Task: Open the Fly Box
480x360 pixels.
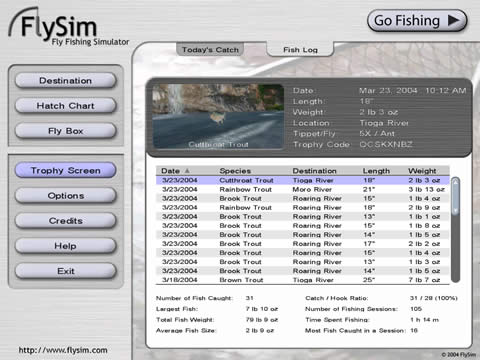Action: point(66,131)
